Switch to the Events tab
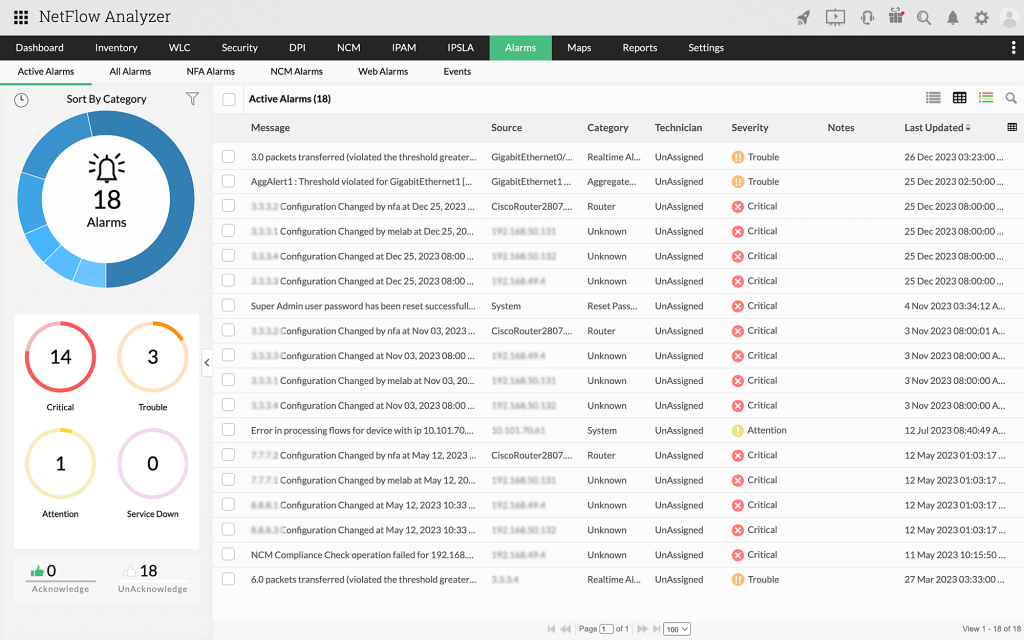Viewport: 1024px width, 640px height. 457,71
